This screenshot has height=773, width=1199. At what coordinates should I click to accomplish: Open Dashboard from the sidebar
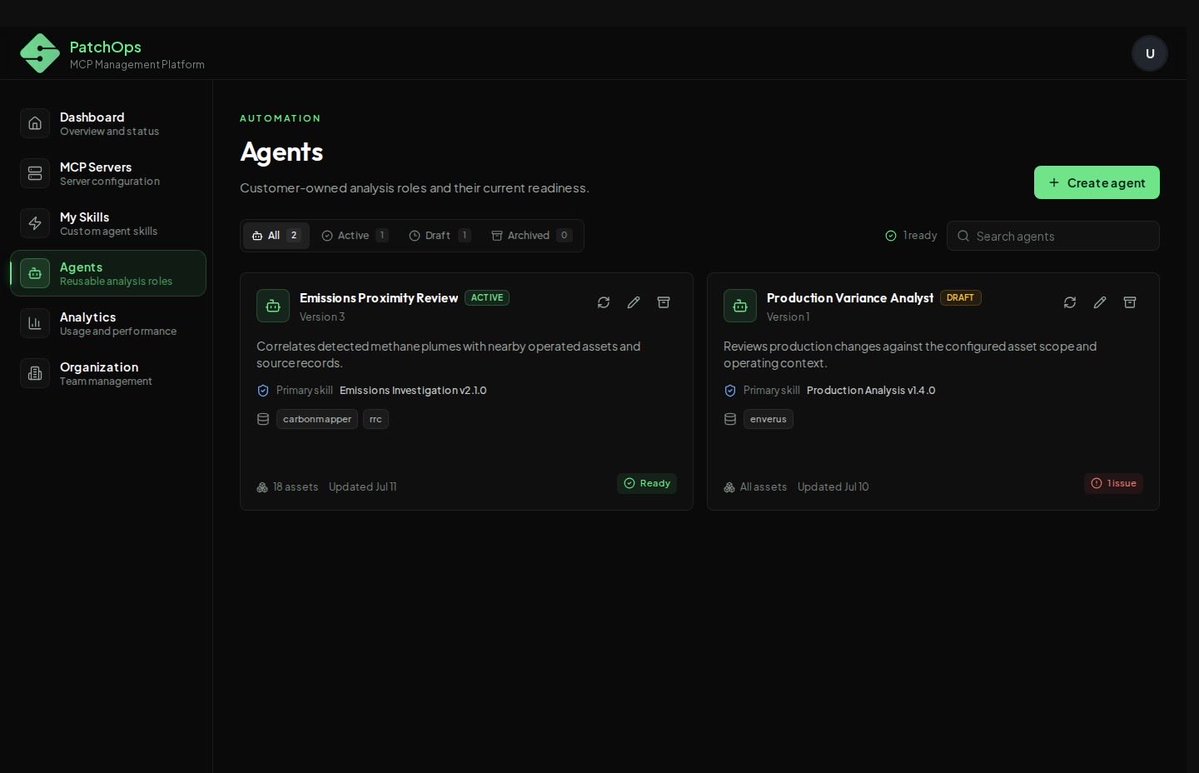point(108,123)
